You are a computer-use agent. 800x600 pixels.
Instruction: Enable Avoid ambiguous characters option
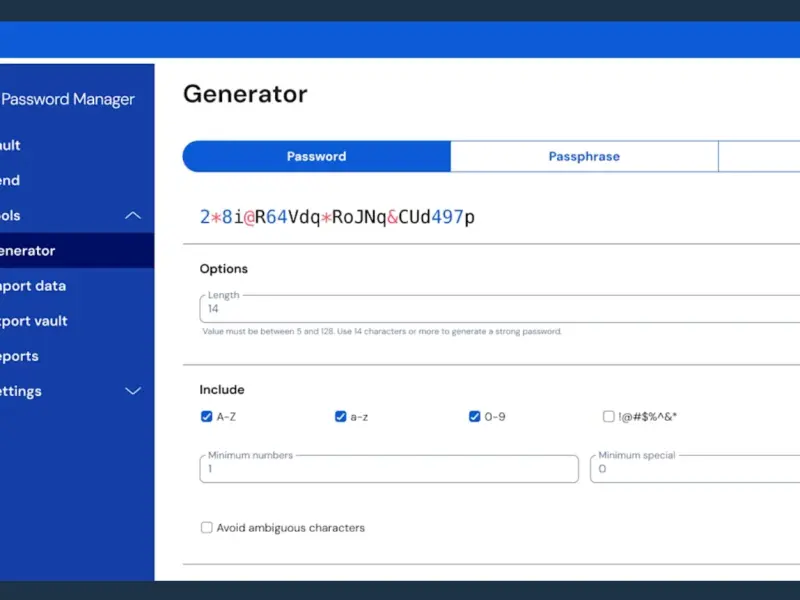coord(207,527)
